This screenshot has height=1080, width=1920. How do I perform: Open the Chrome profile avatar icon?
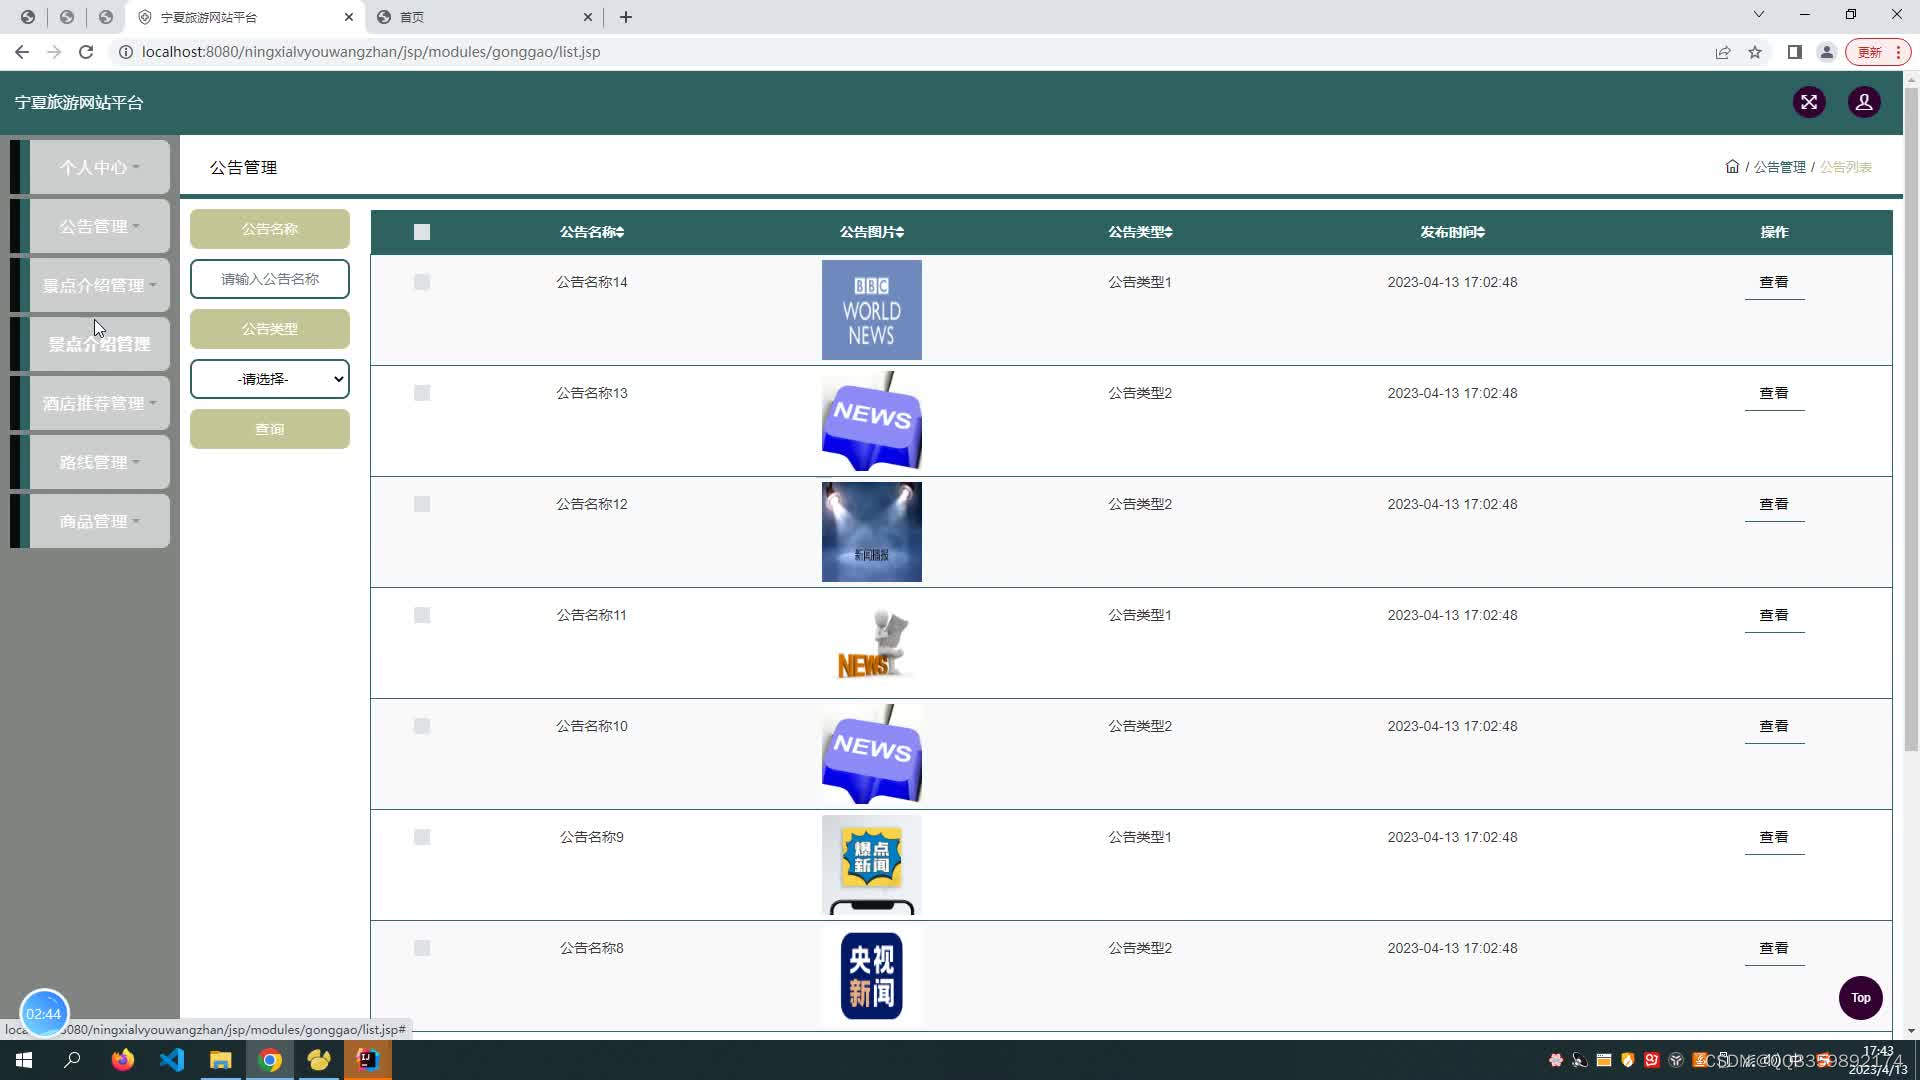(1827, 52)
